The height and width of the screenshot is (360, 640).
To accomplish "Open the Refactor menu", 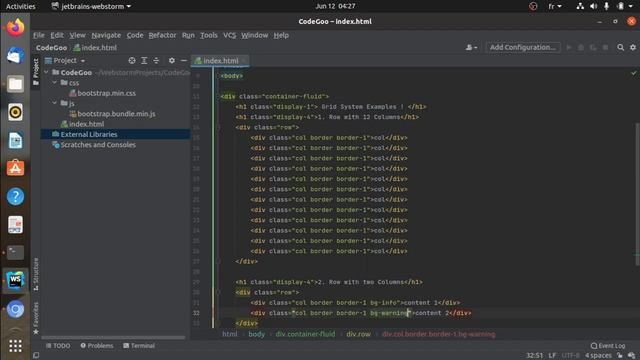I will click(x=162, y=35).
